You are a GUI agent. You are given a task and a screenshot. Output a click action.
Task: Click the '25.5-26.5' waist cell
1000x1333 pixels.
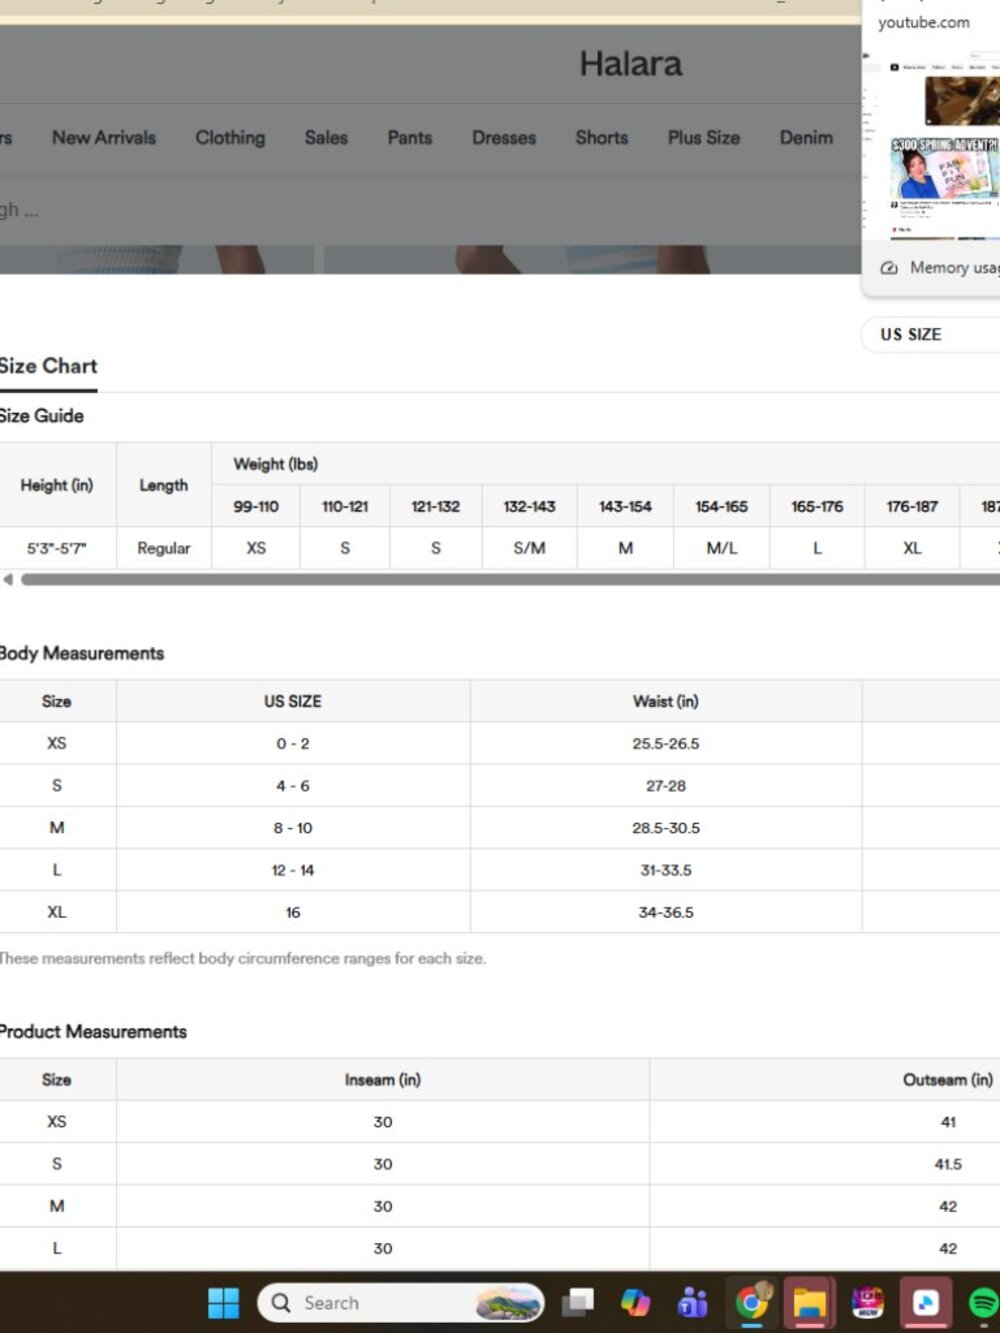pos(666,744)
